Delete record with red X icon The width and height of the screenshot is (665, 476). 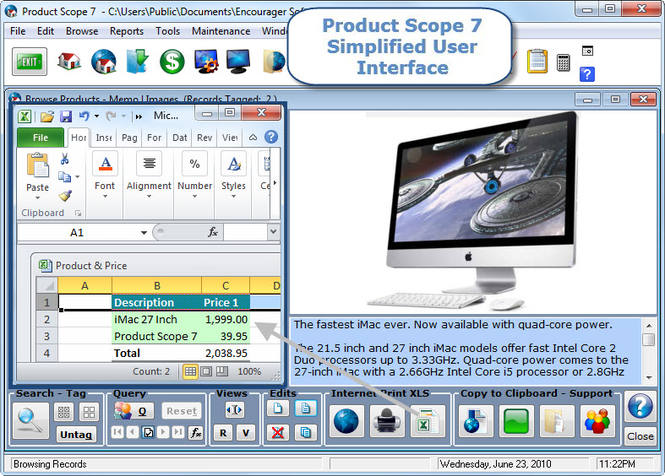tap(278, 433)
